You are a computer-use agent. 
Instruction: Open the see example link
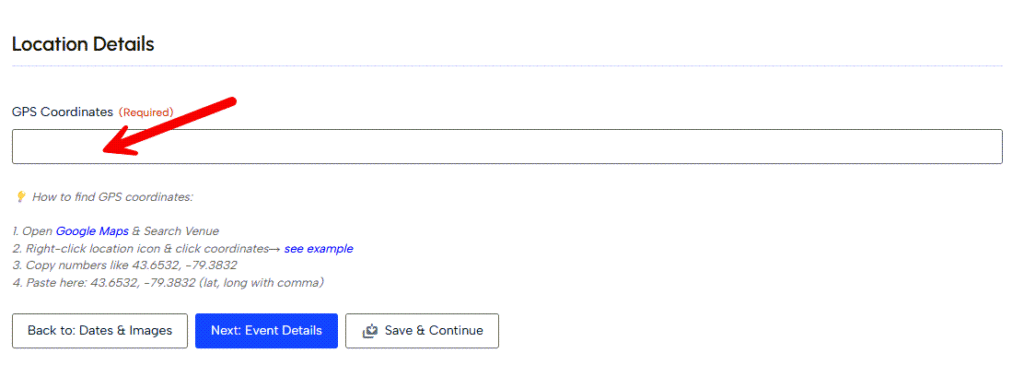click(319, 249)
